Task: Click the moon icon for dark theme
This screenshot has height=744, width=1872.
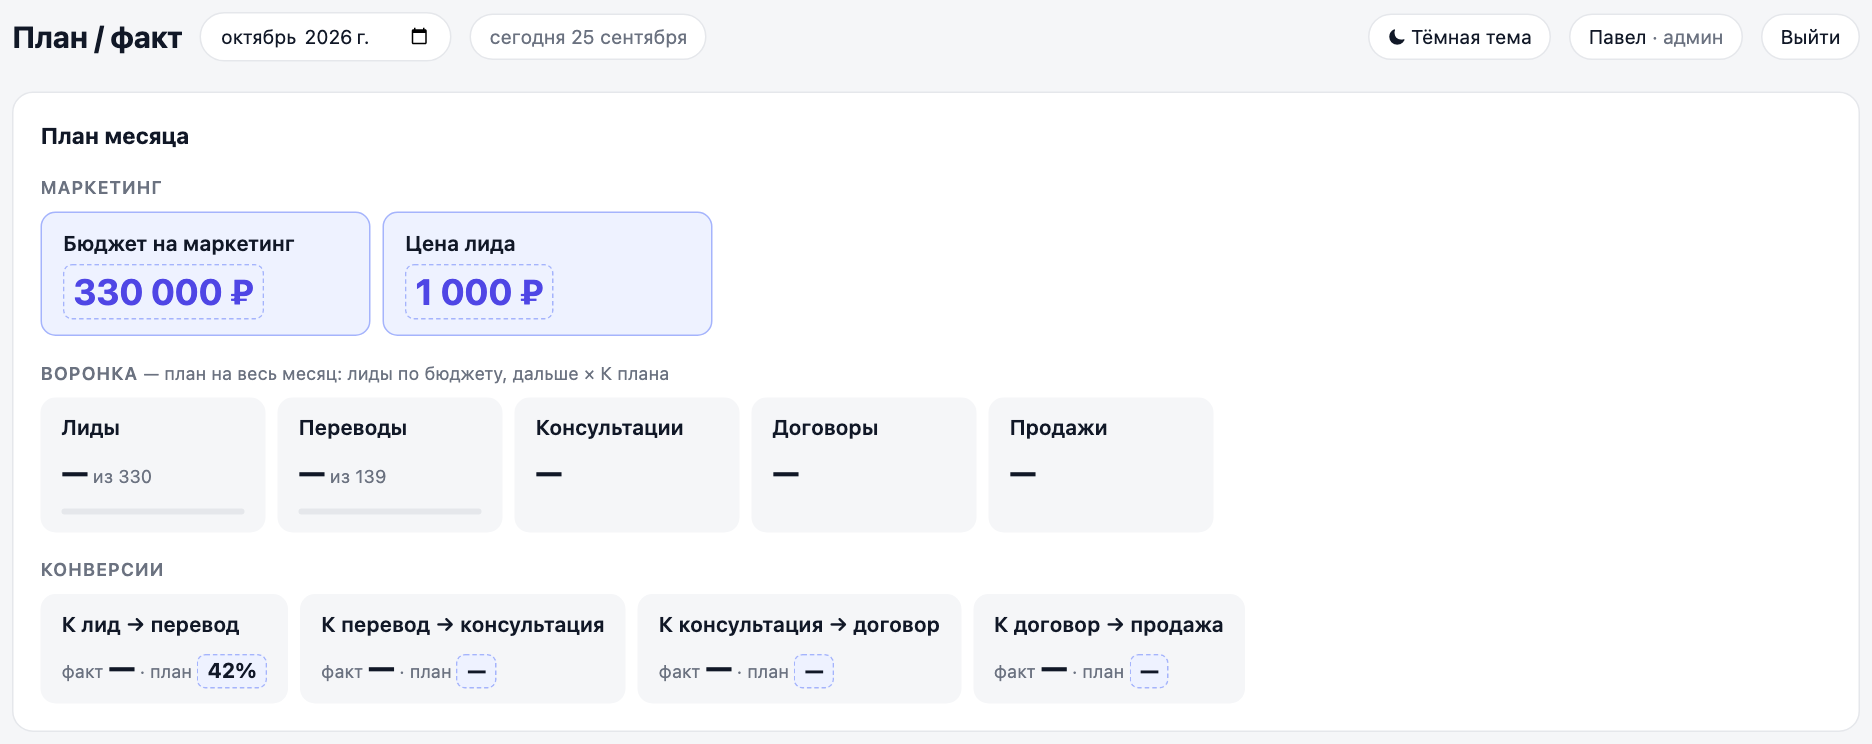Action: 1397,38
